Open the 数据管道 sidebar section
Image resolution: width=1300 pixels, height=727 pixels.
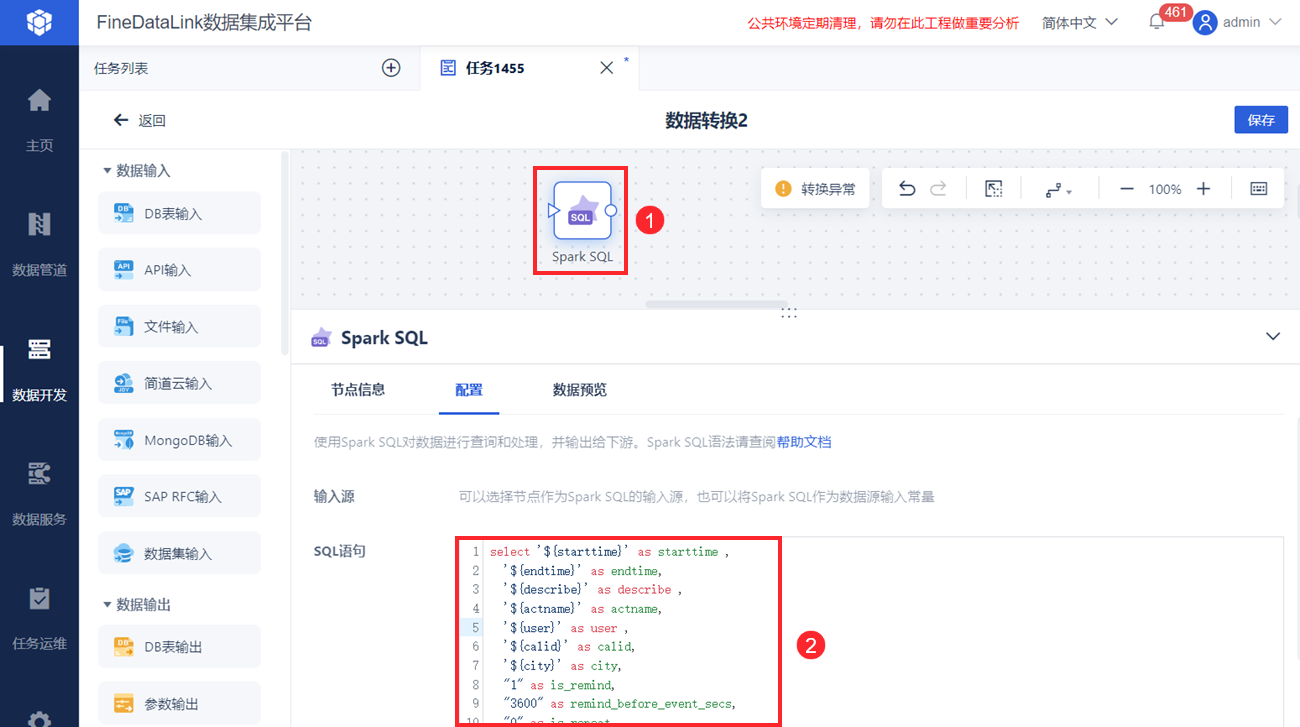(x=39, y=245)
